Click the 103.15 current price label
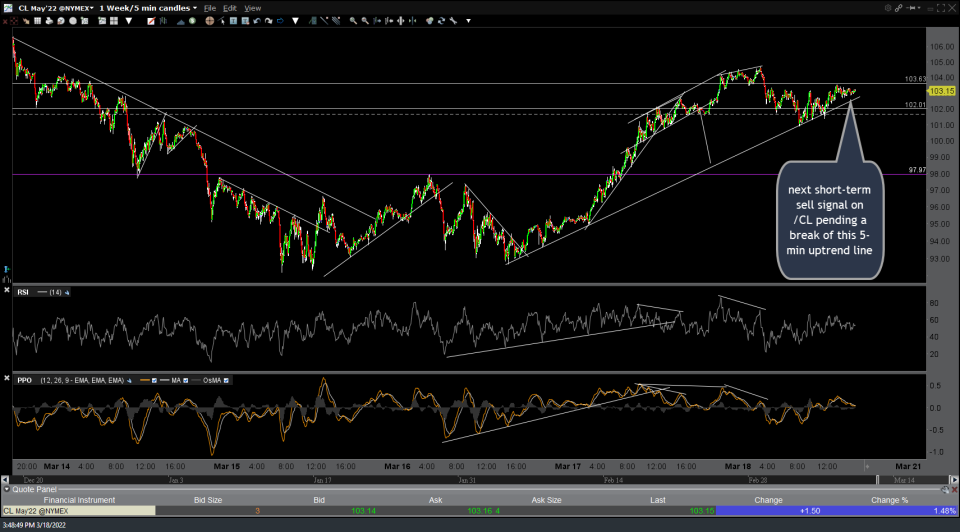The height and width of the screenshot is (532, 960). (942, 91)
